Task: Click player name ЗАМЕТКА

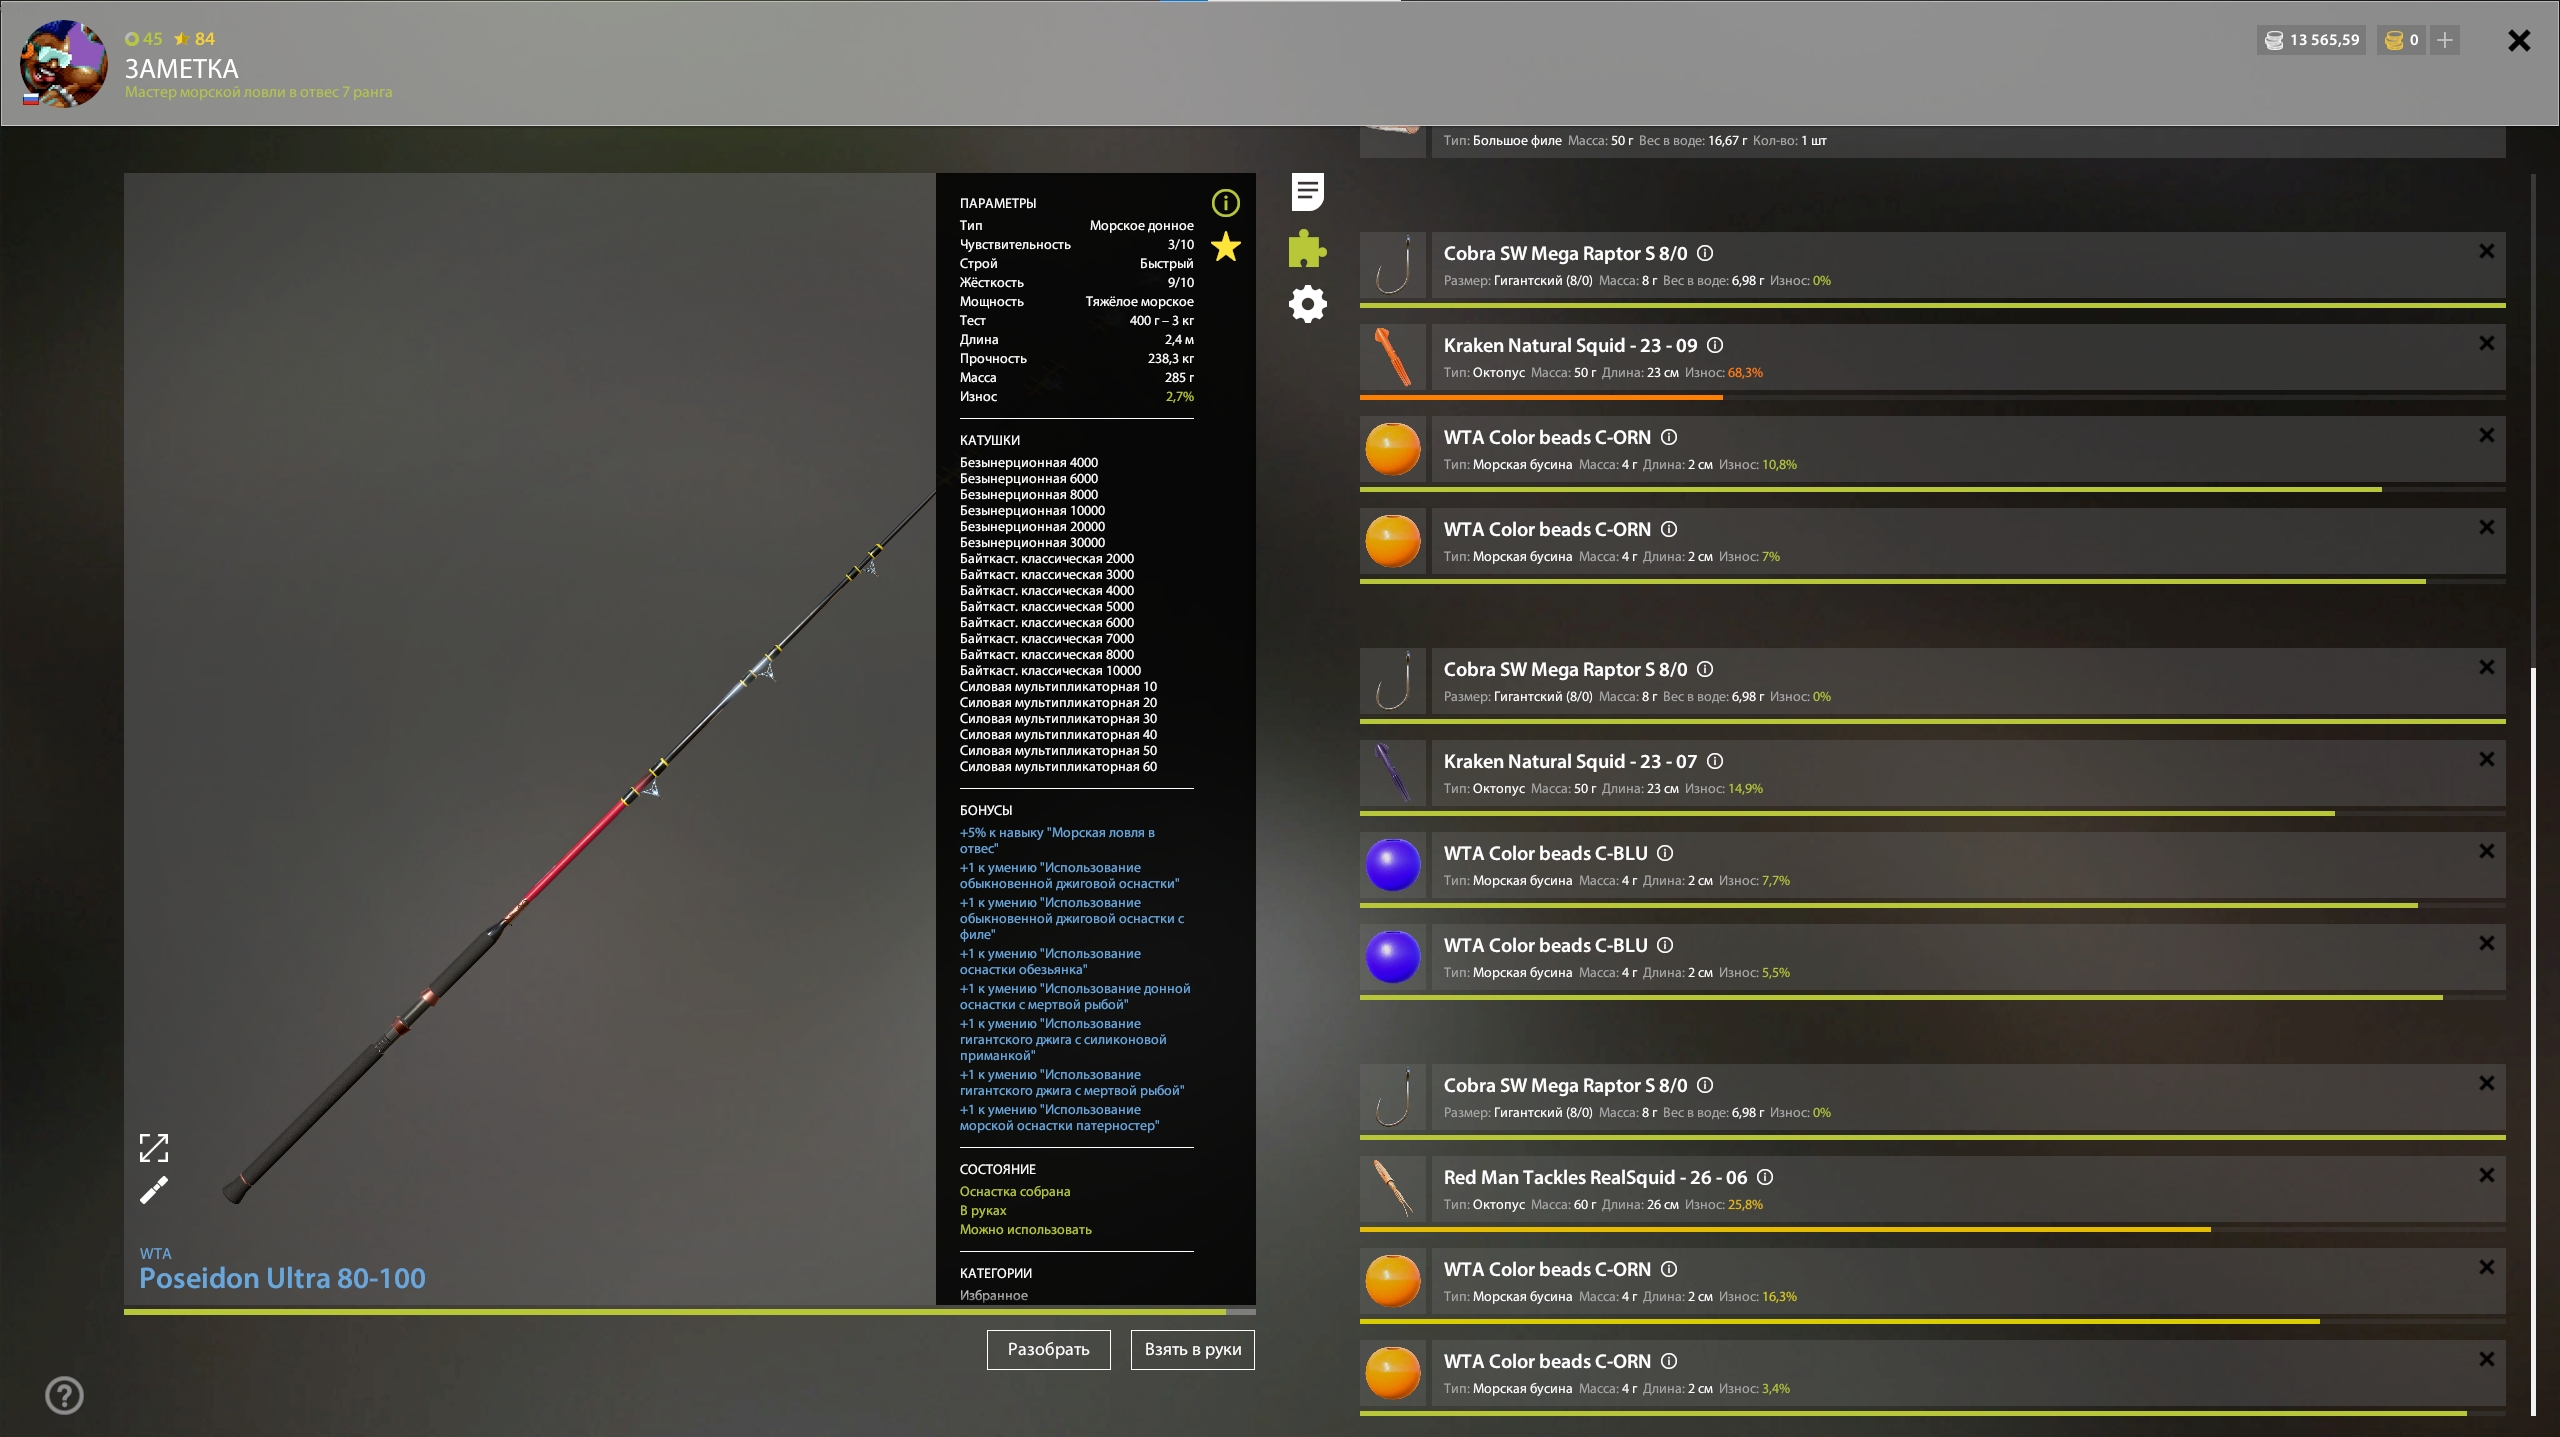Action: (x=181, y=68)
